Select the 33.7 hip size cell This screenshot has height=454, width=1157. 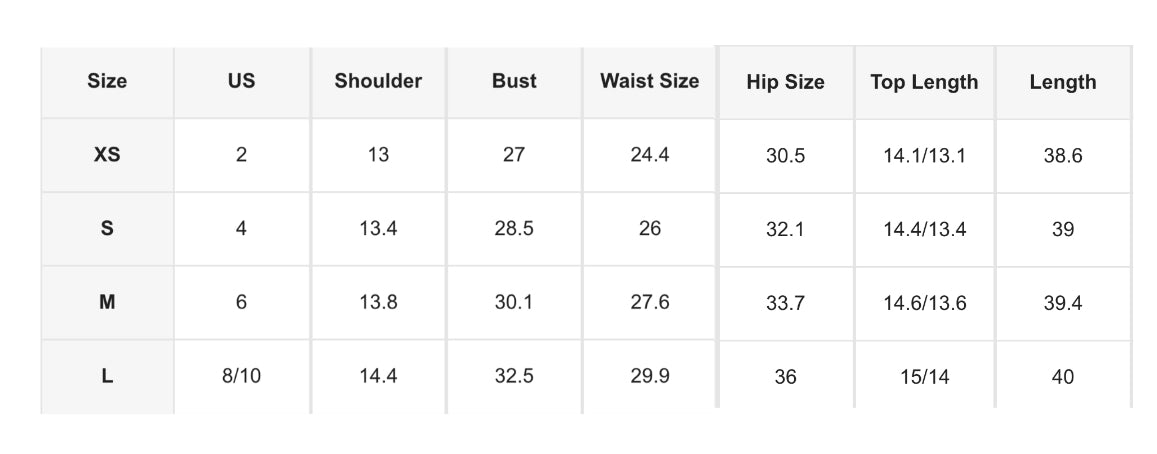[x=785, y=303]
